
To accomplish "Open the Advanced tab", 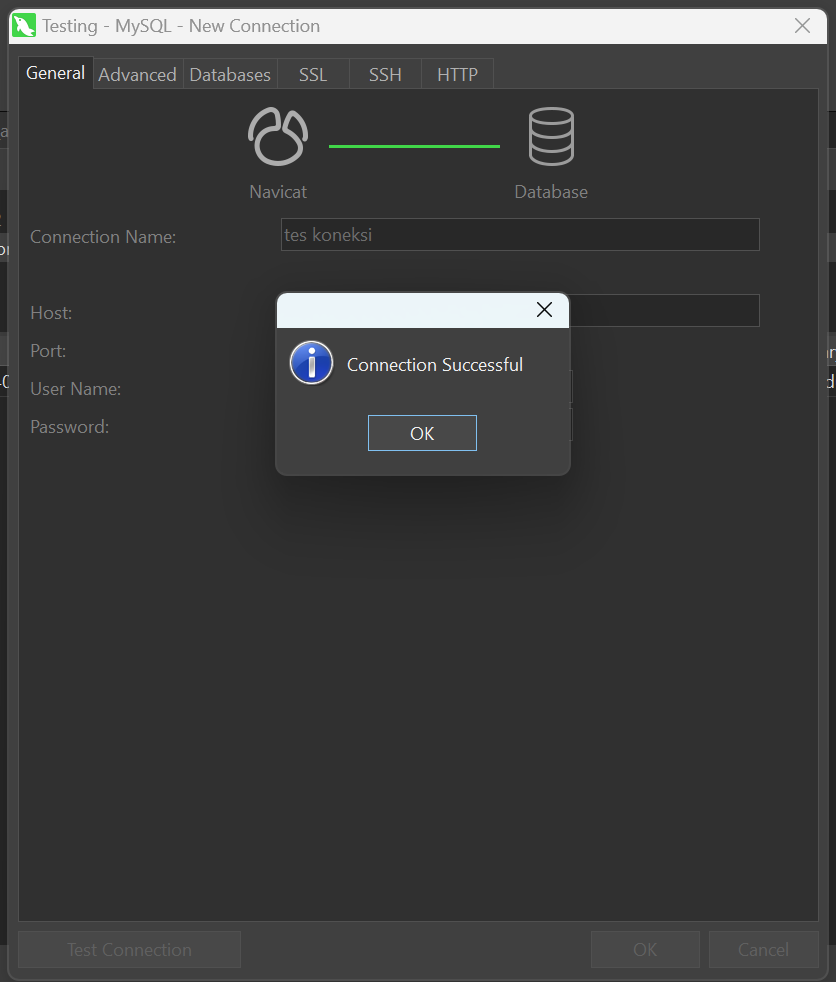I will click(x=138, y=75).
